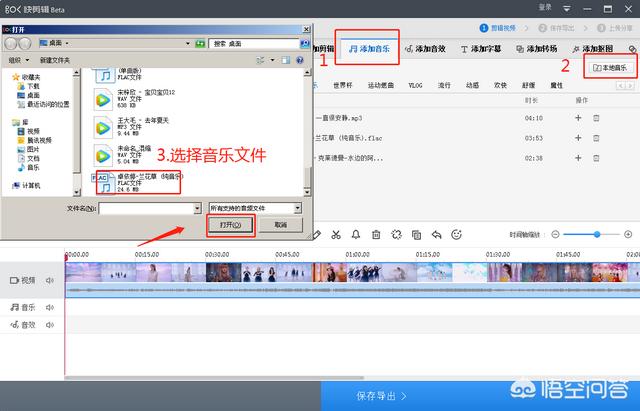Click 取消 button in file dialog

[281, 225]
